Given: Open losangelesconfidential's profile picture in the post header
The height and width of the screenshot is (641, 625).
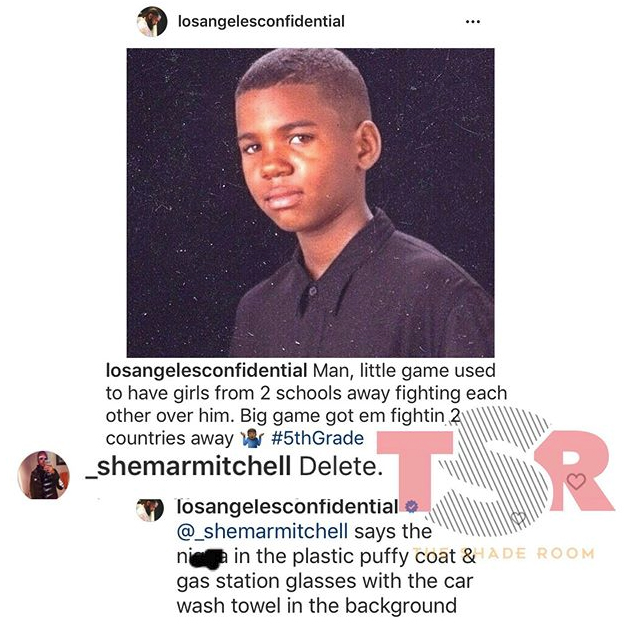Looking at the screenshot, I should (152, 22).
